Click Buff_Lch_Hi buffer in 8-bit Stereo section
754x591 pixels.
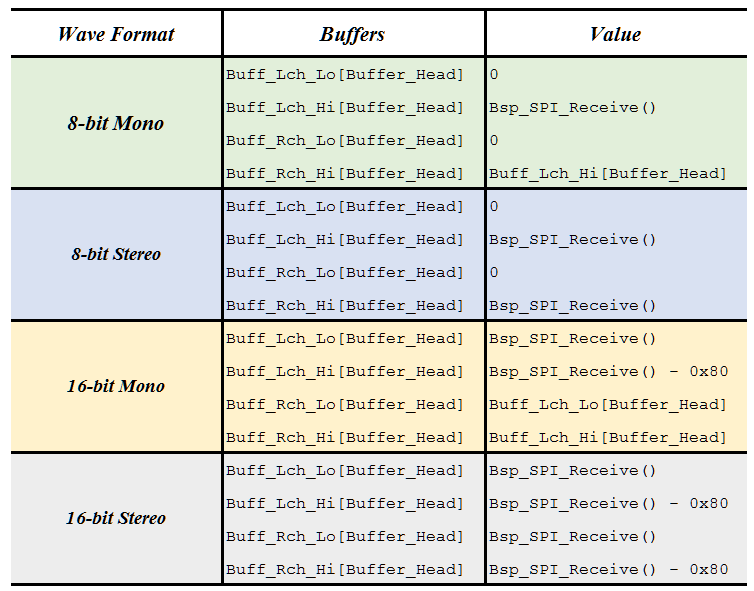click(x=345, y=240)
